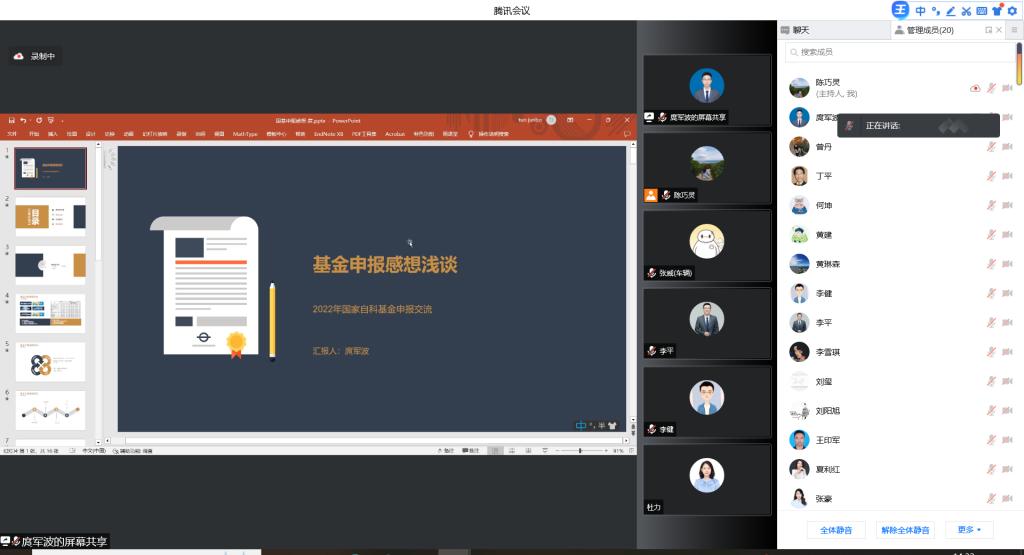Click the skin shirt icon in the IME toolbar
1024x555 pixels.
pos(996,11)
